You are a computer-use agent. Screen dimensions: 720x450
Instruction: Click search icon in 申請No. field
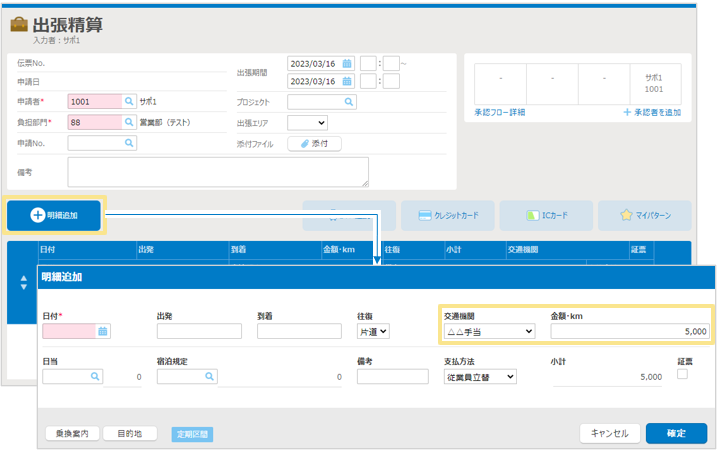pyautogui.click(x=129, y=143)
